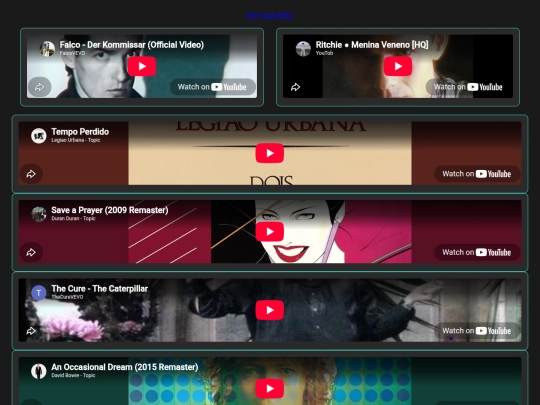
Task: Open the Ritchie video's channel avatar
Action: 303,49
